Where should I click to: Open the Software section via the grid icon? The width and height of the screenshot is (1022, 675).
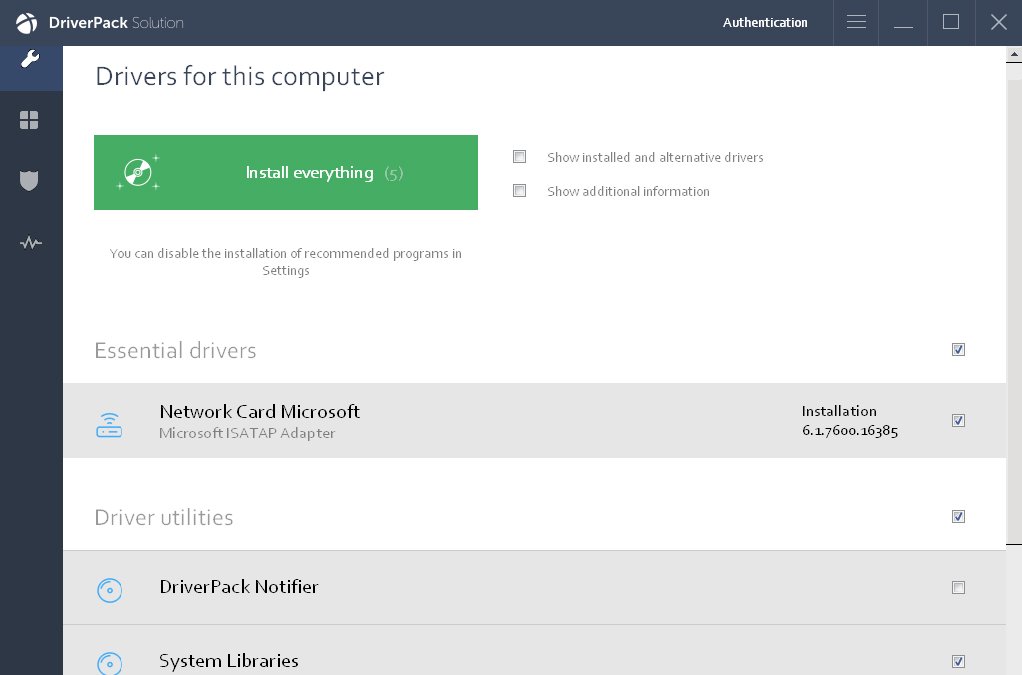click(x=30, y=118)
